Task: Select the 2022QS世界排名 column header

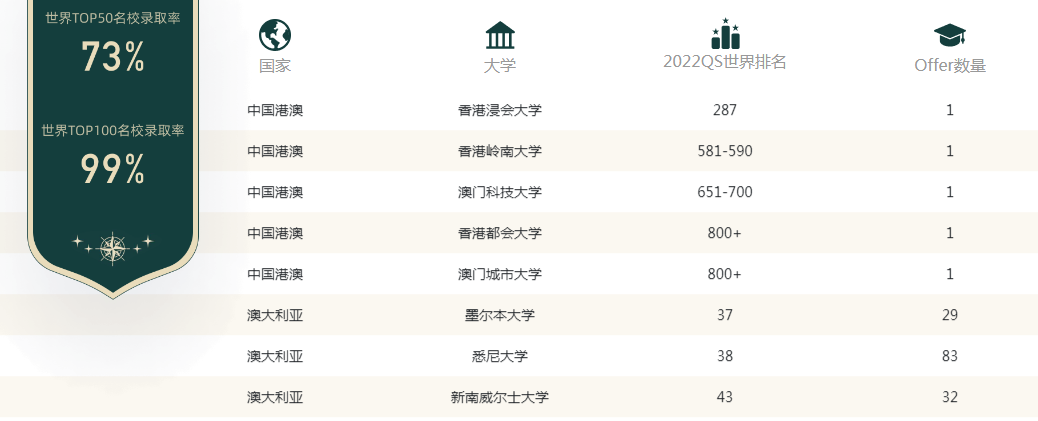Action: [x=725, y=62]
